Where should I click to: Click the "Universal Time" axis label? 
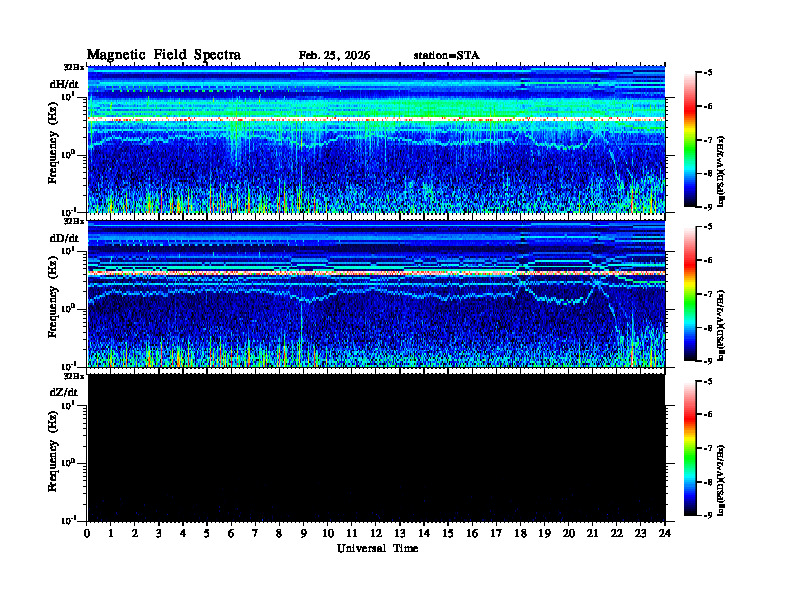point(378,548)
